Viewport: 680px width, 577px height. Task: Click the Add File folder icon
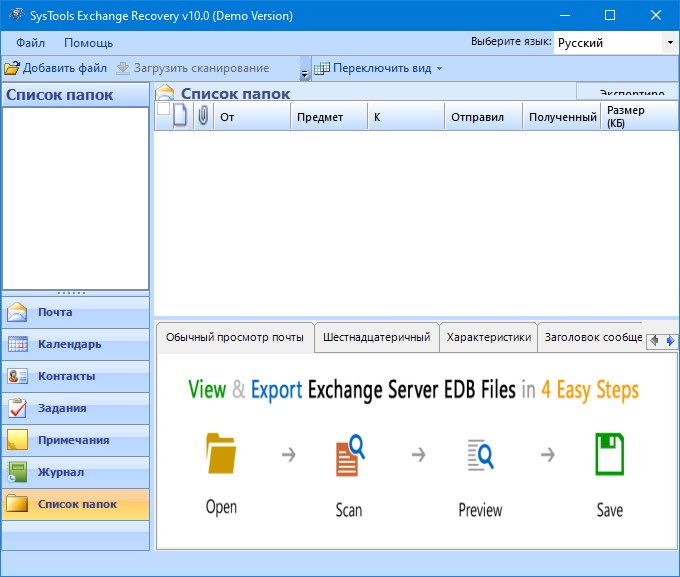12,68
